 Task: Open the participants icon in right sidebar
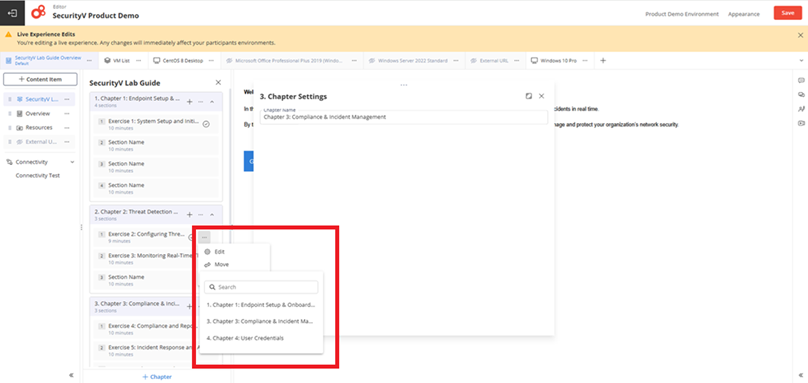point(801,109)
